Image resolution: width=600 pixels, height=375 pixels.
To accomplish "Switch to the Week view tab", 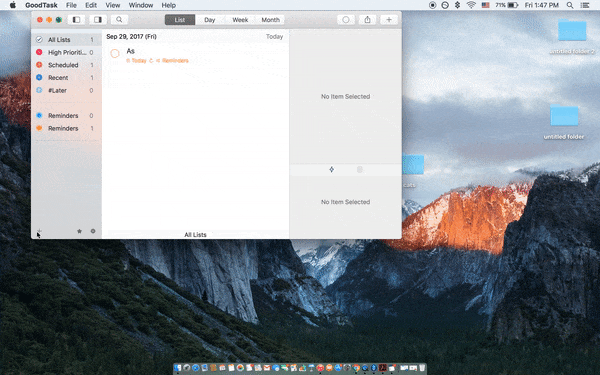I will tap(240, 20).
